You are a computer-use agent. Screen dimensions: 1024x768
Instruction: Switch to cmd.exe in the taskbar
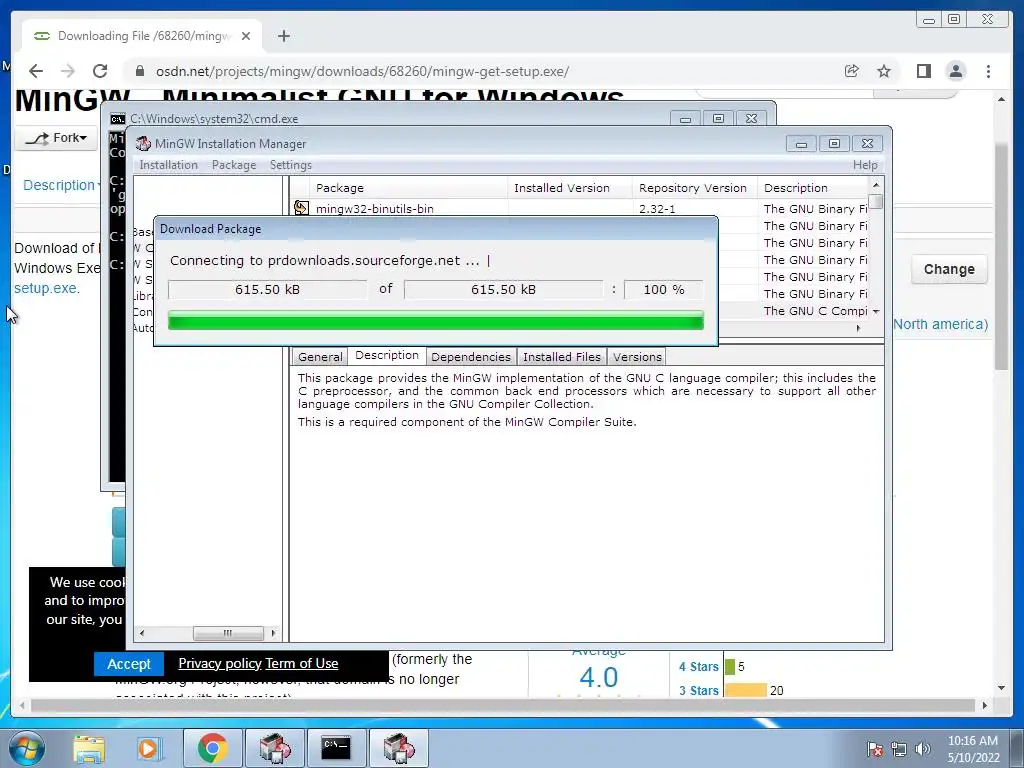(x=336, y=748)
